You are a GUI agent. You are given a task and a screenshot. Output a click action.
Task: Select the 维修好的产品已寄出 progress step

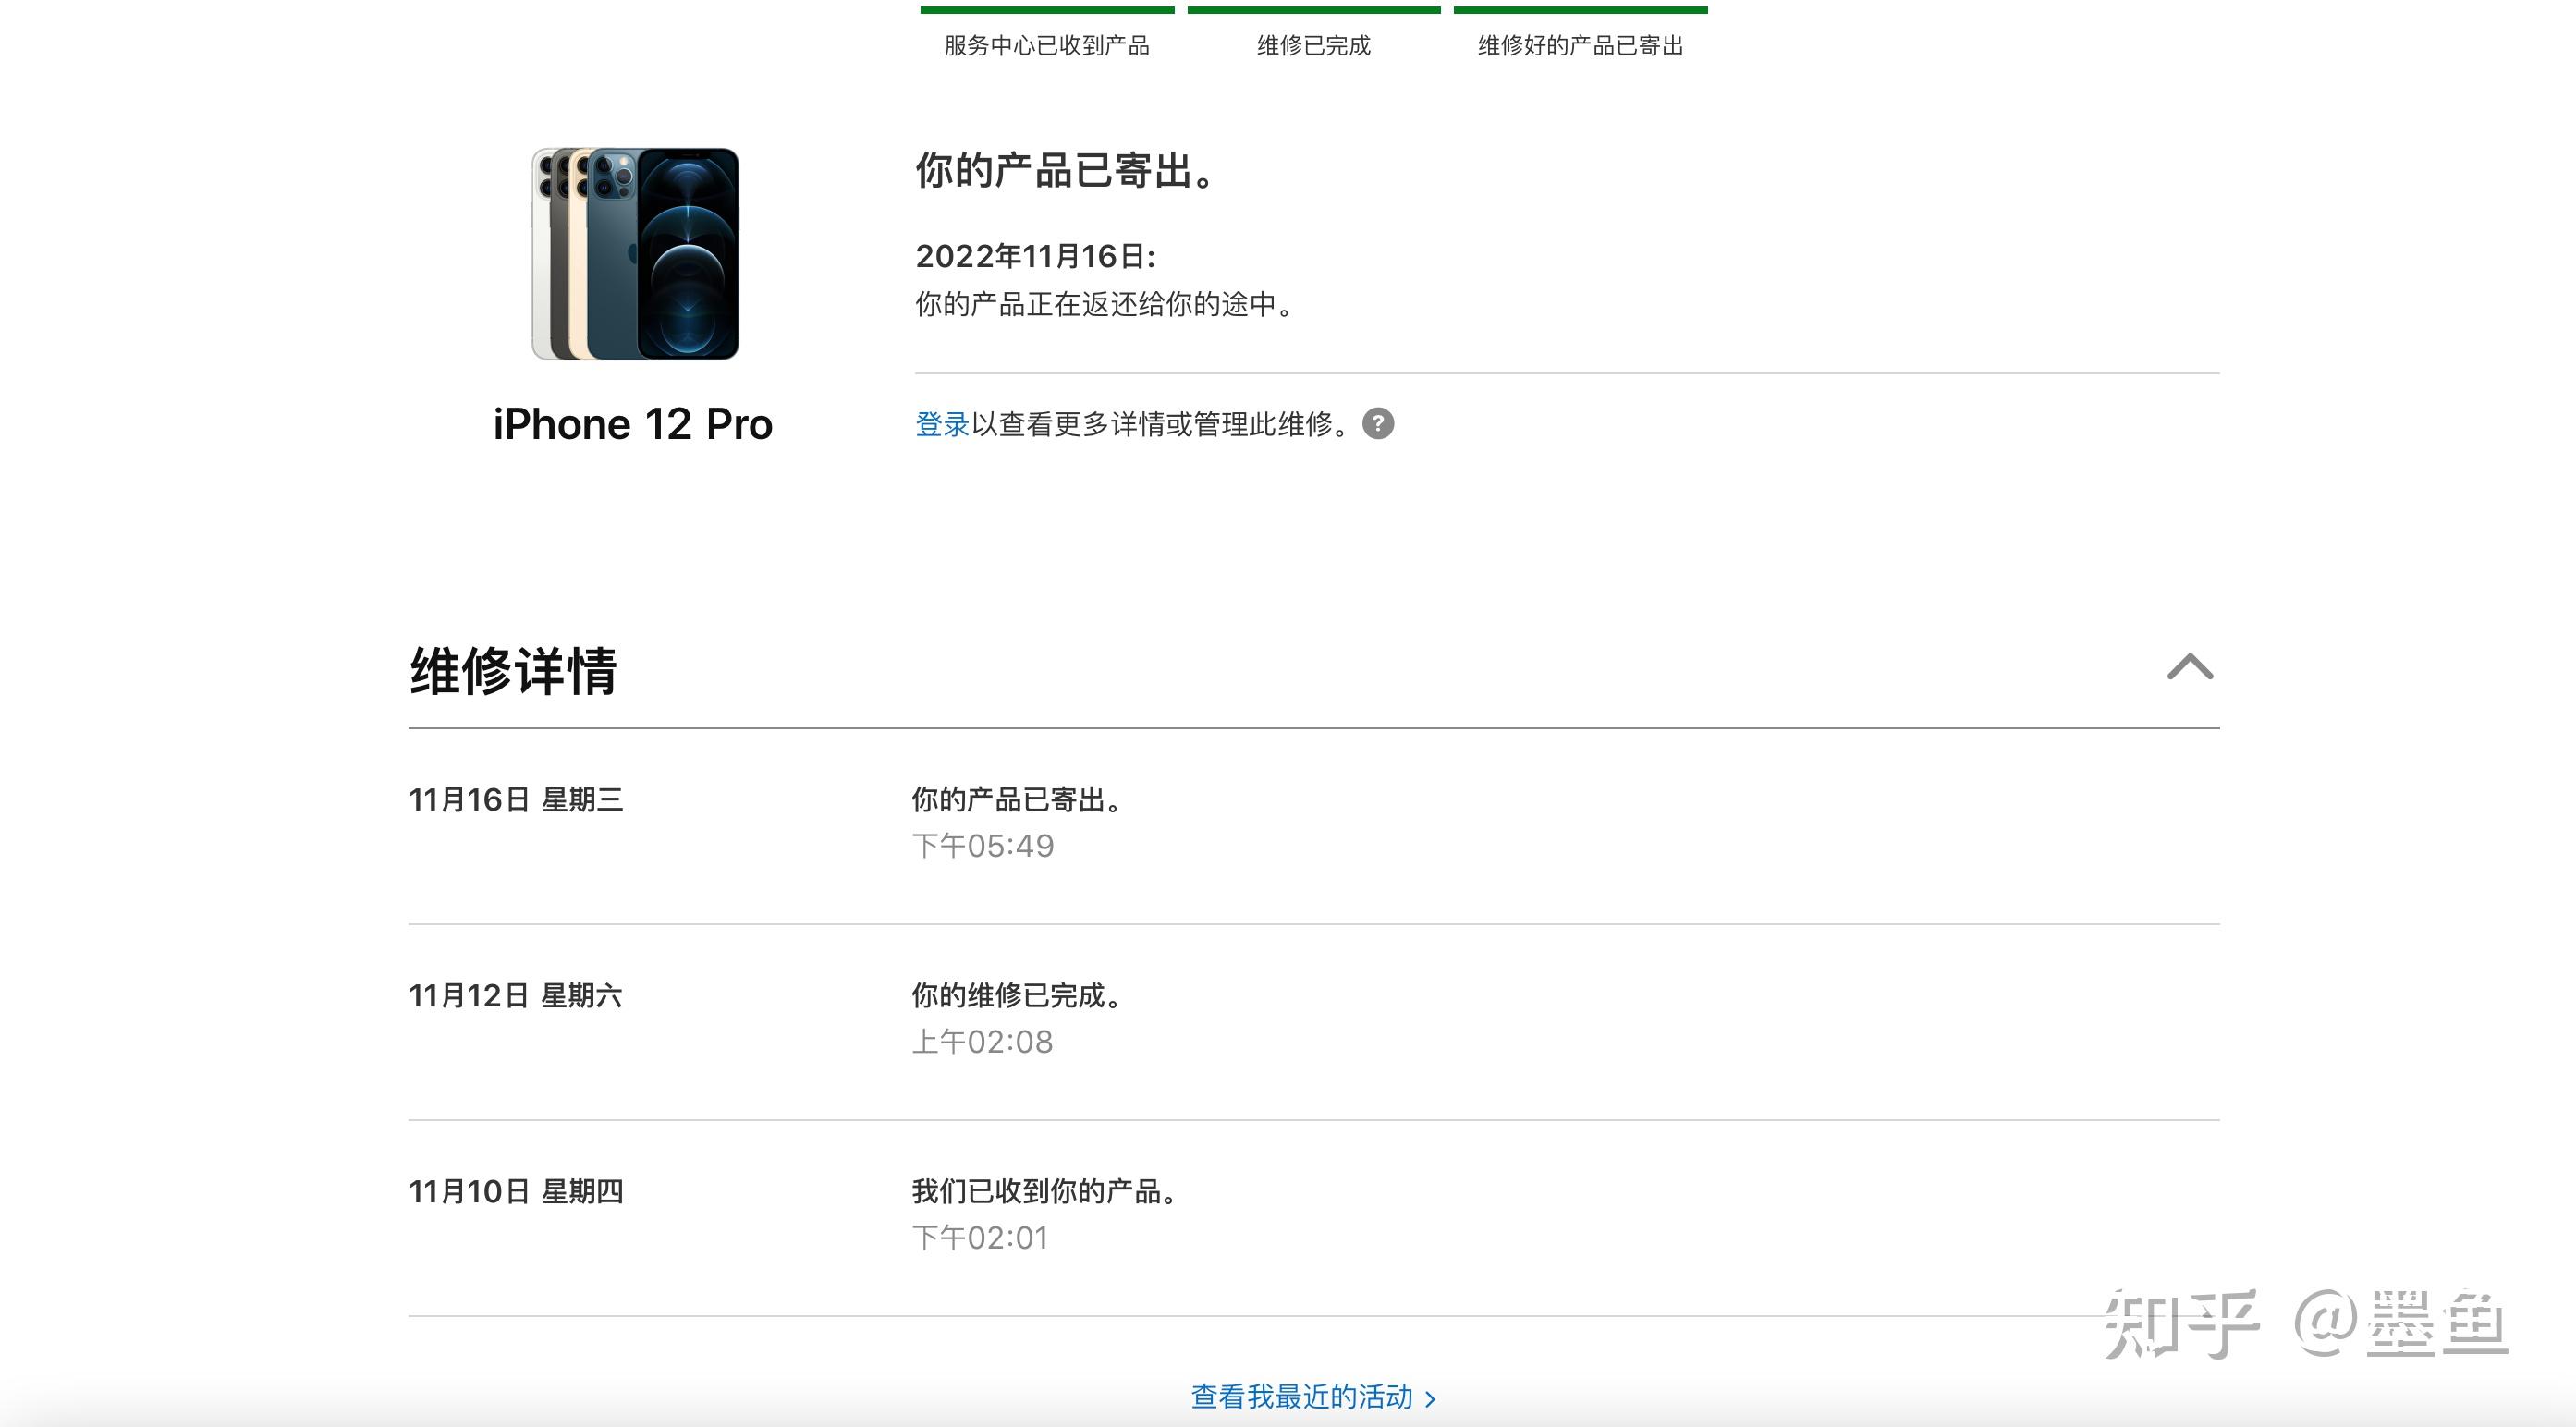pos(1580,46)
